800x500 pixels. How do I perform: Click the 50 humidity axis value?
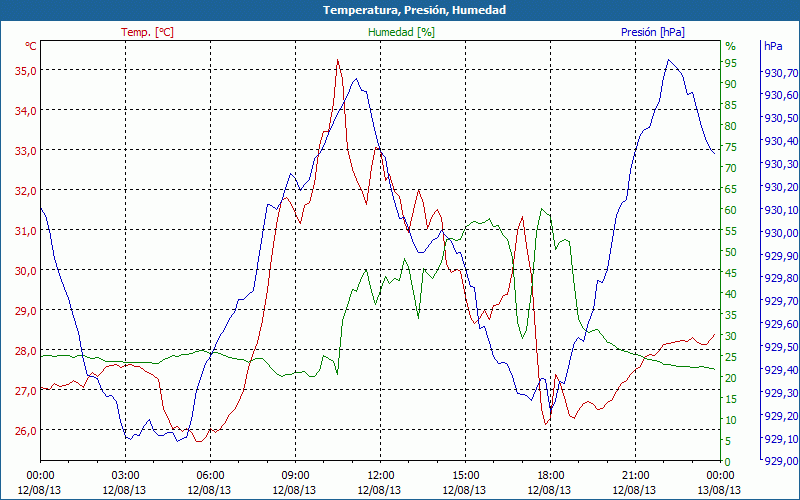point(731,252)
